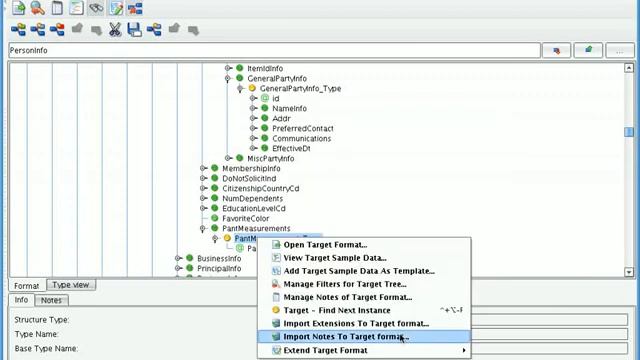Click the vertical scrollbar thumb
Viewport: 640px width, 360px height.
point(629,132)
